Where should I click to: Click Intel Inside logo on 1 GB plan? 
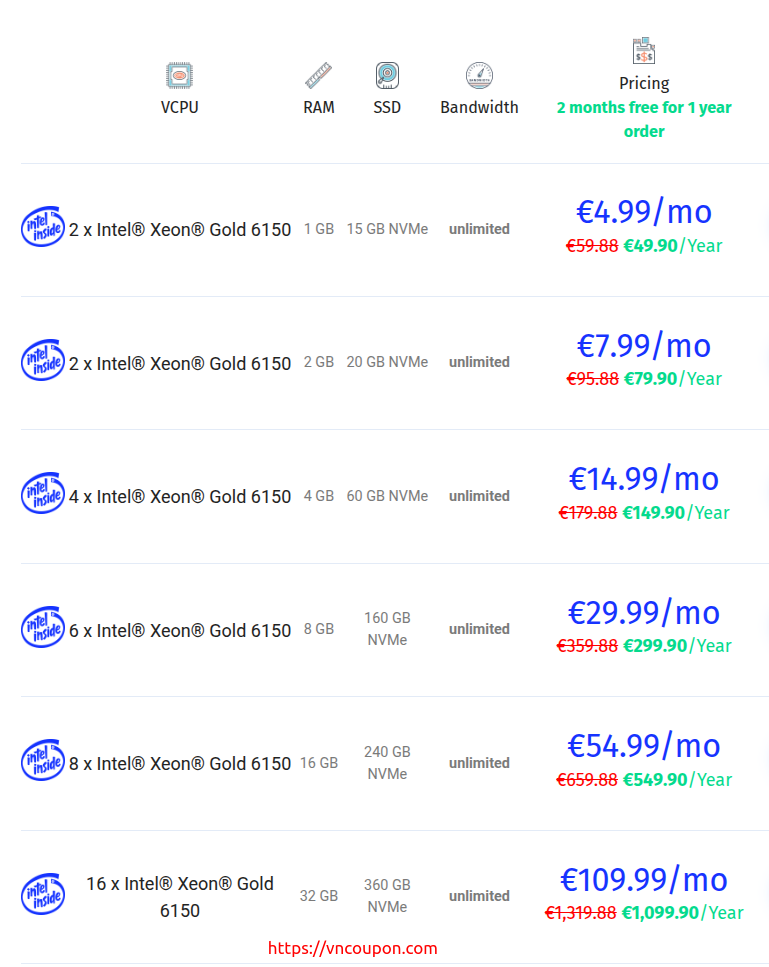[42, 229]
